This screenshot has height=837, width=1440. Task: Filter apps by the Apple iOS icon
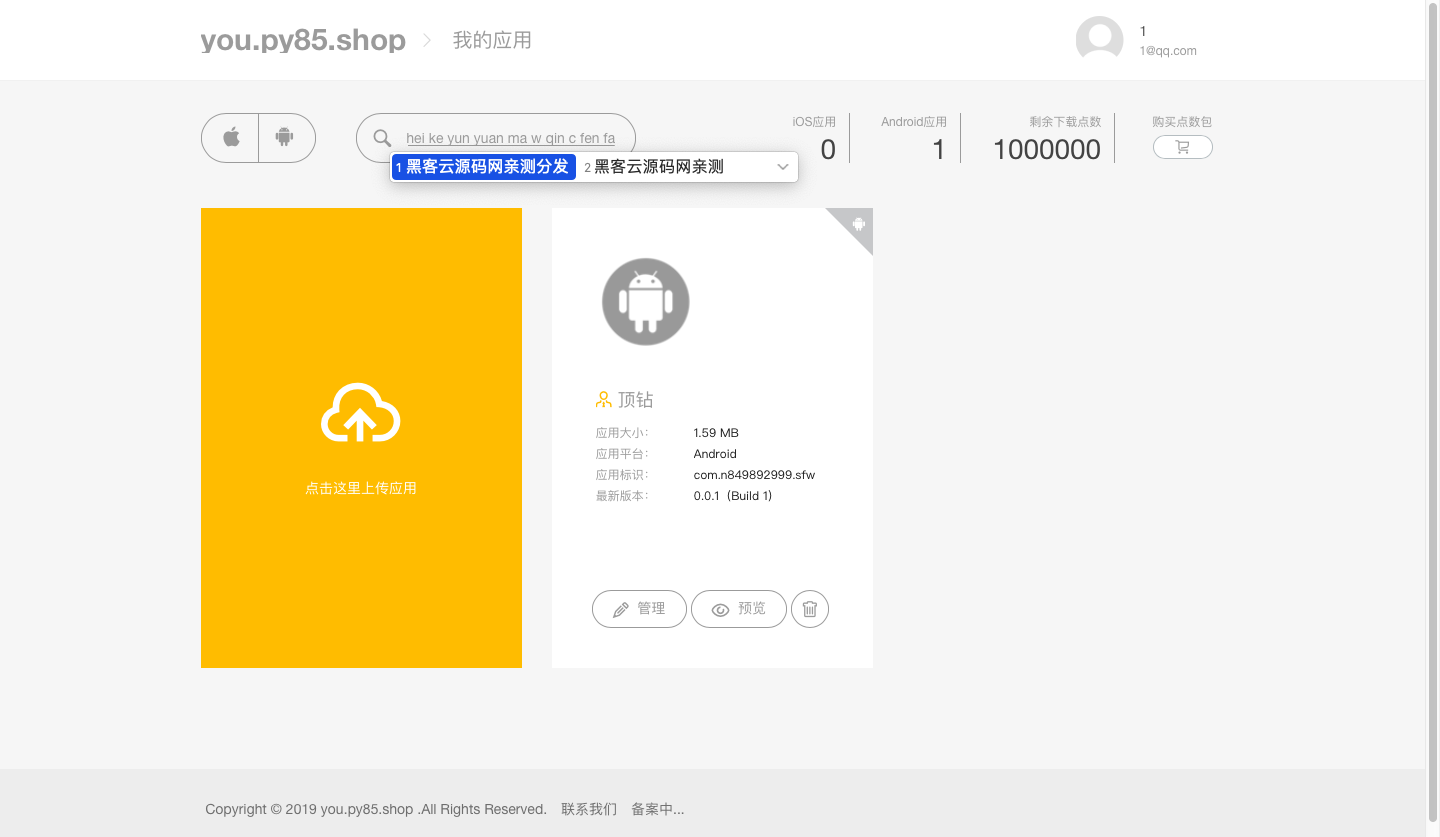231,138
